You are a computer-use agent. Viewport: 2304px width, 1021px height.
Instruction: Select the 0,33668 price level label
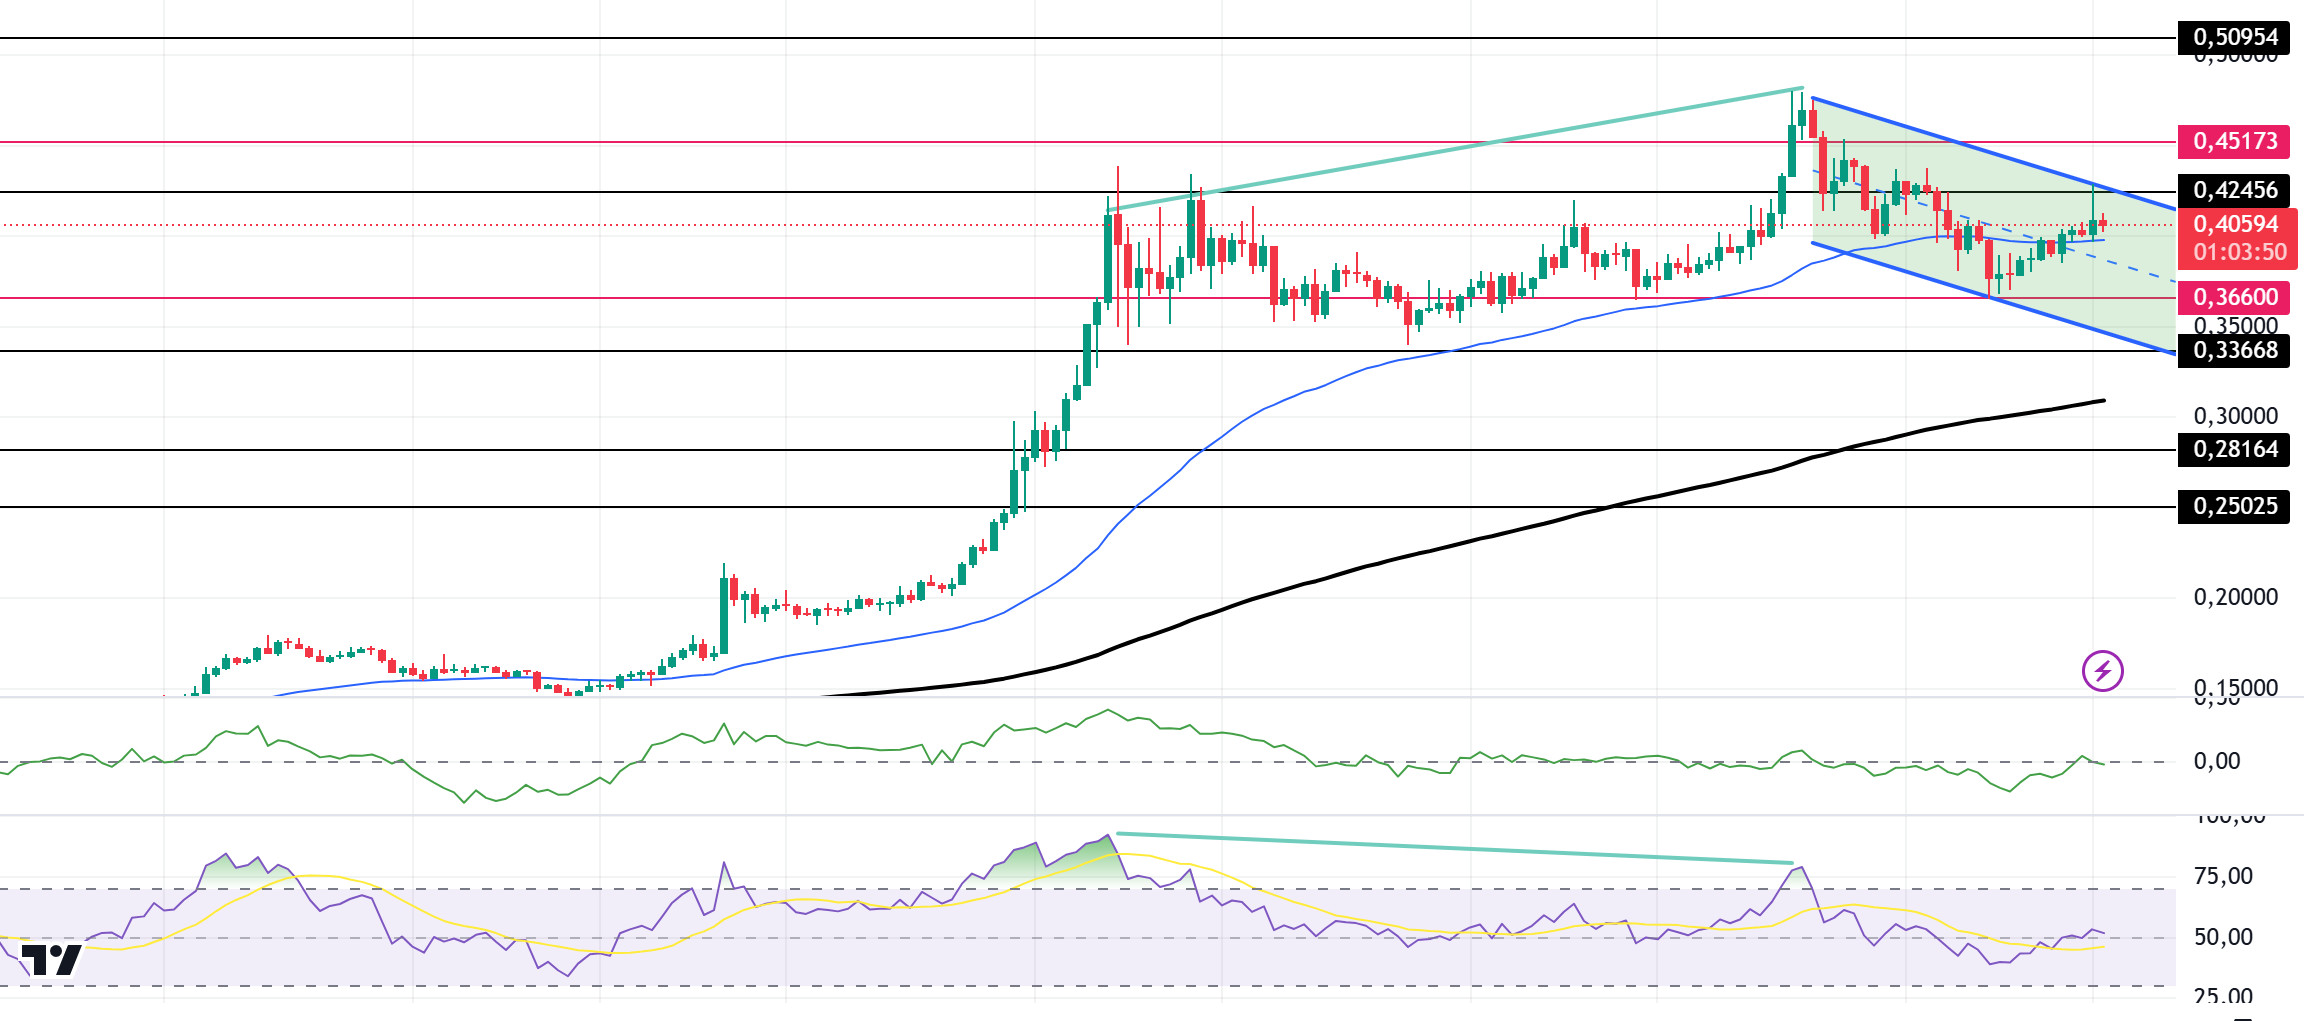pyautogui.click(x=2233, y=350)
